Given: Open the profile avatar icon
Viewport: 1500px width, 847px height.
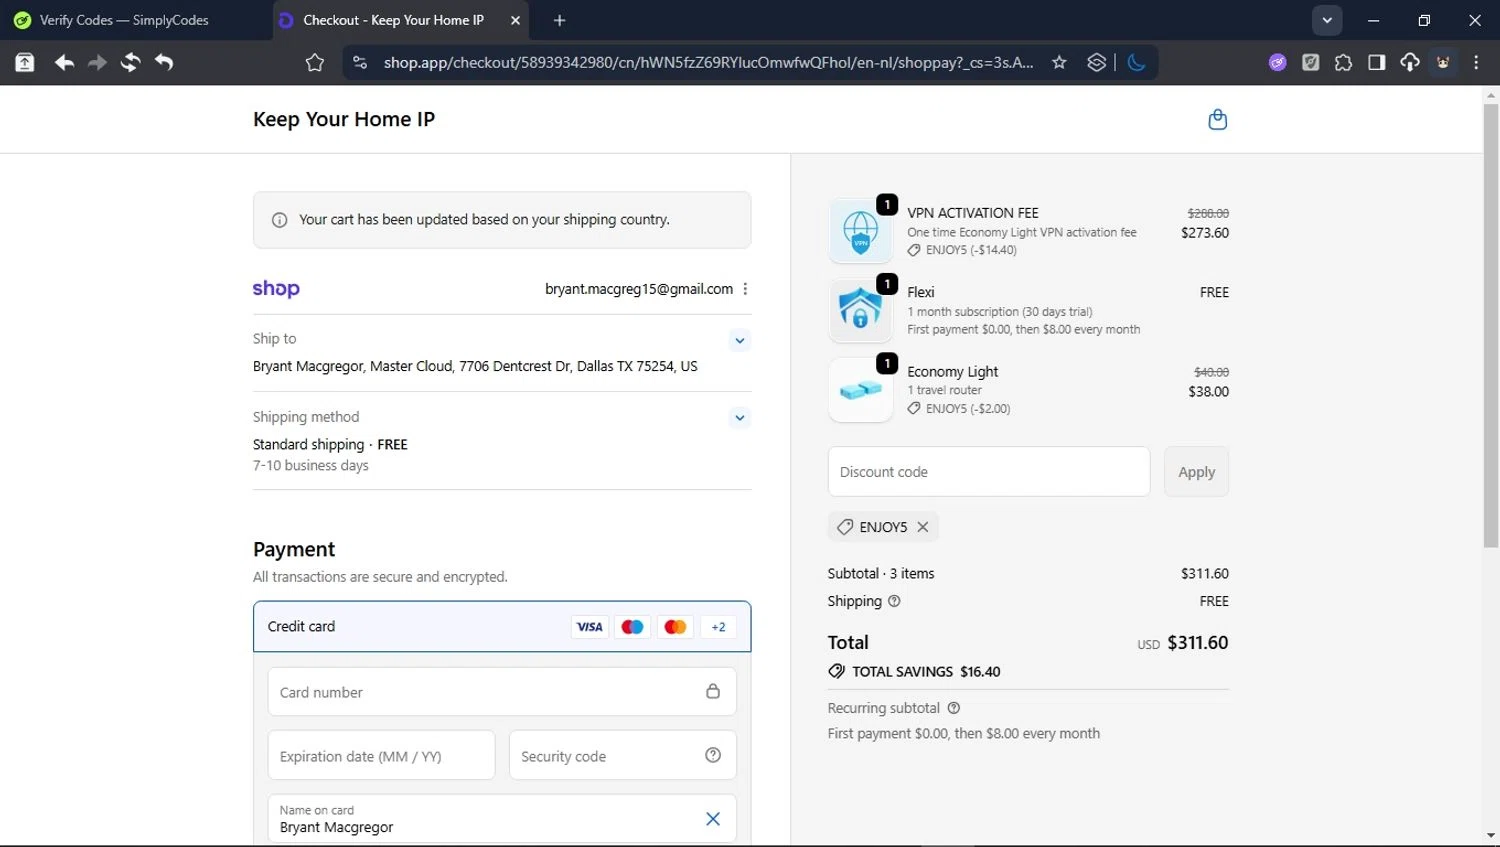Looking at the screenshot, I should pos(1443,62).
